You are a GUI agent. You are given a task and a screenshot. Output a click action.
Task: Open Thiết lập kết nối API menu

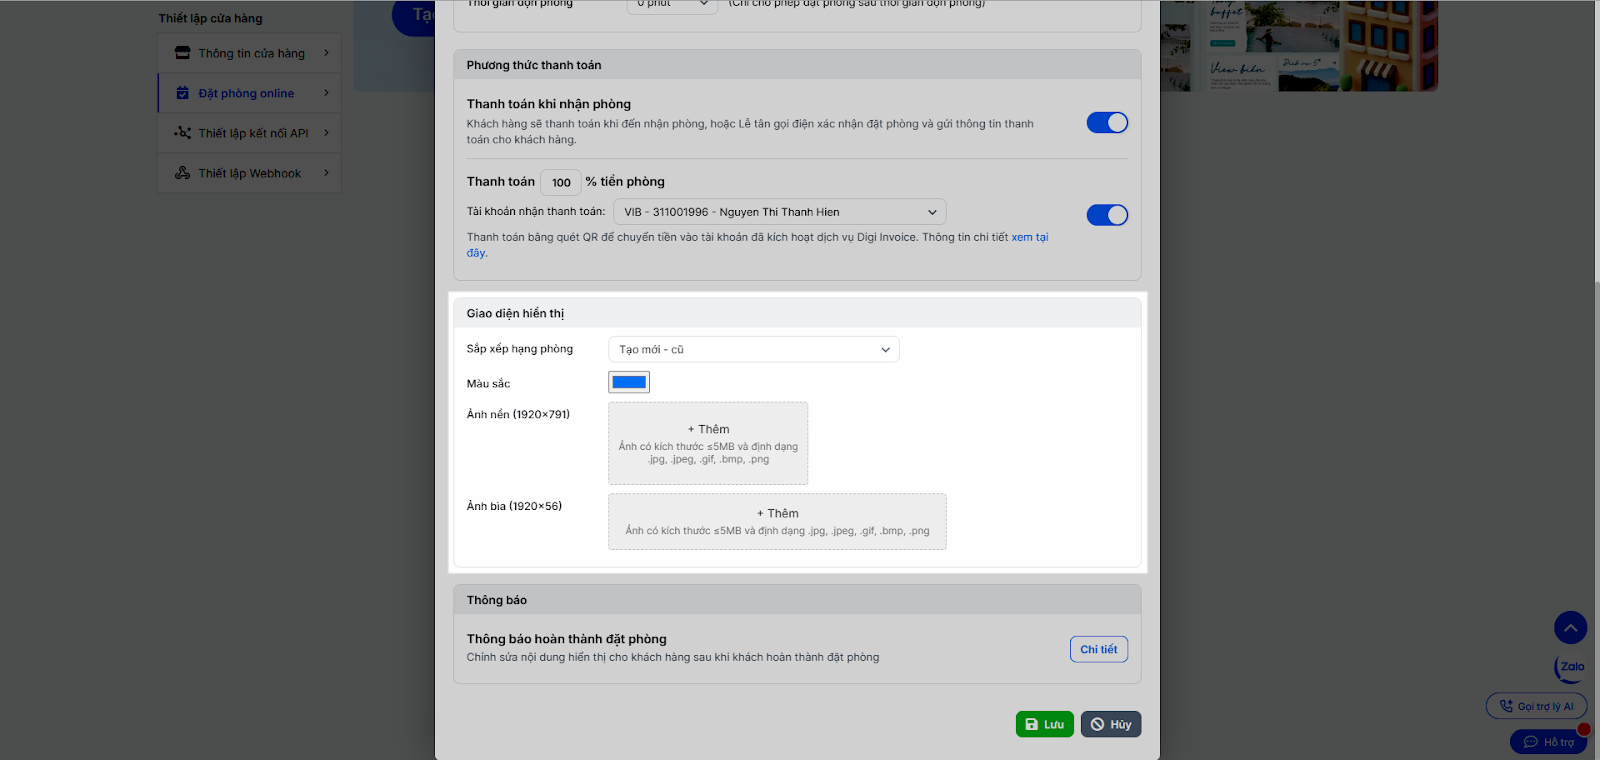[x=253, y=133]
